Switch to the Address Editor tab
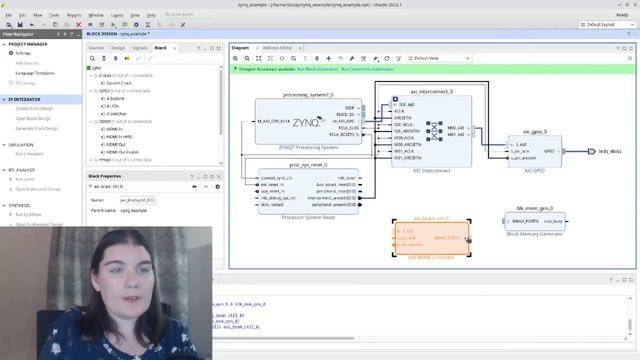The height and width of the screenshot is (360, 640). [278, 48]
